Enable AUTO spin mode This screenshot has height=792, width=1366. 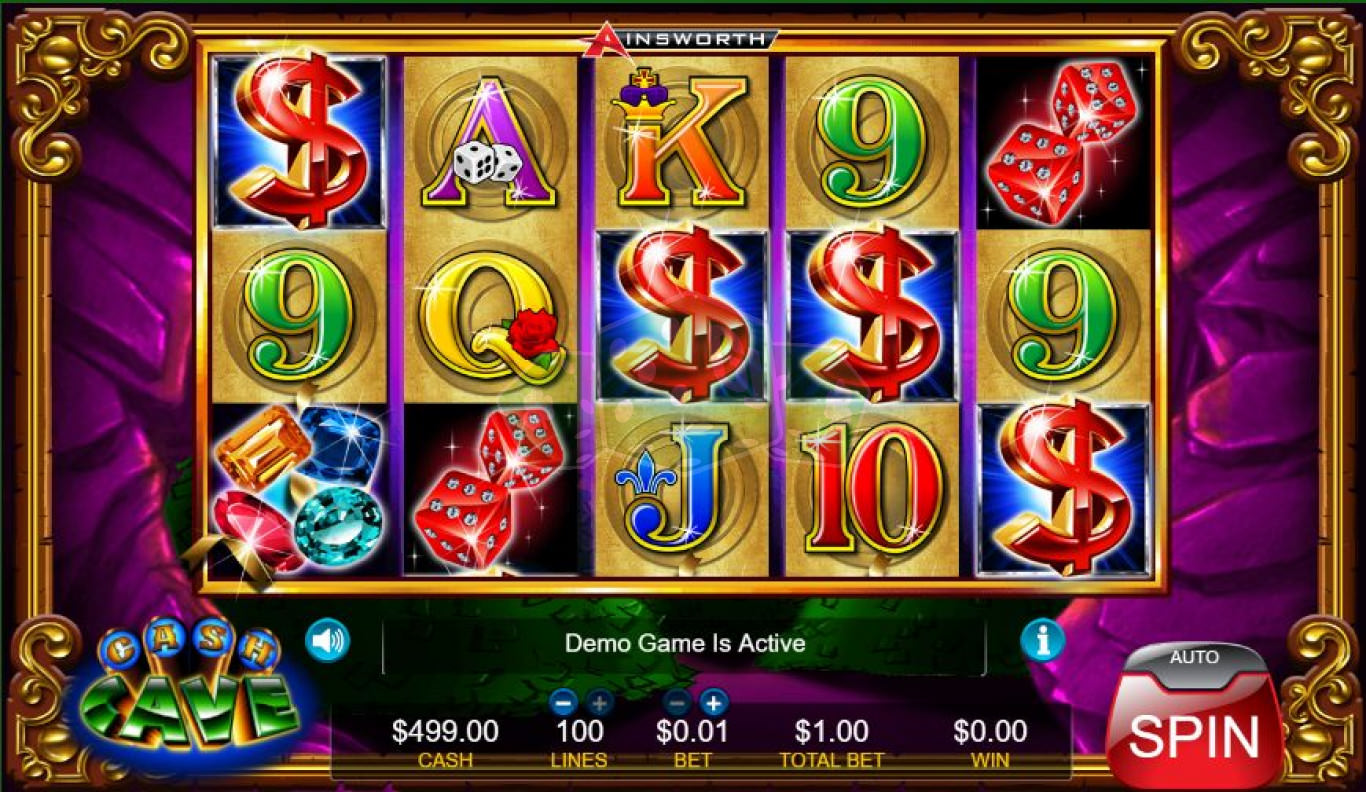(1194, 658)
